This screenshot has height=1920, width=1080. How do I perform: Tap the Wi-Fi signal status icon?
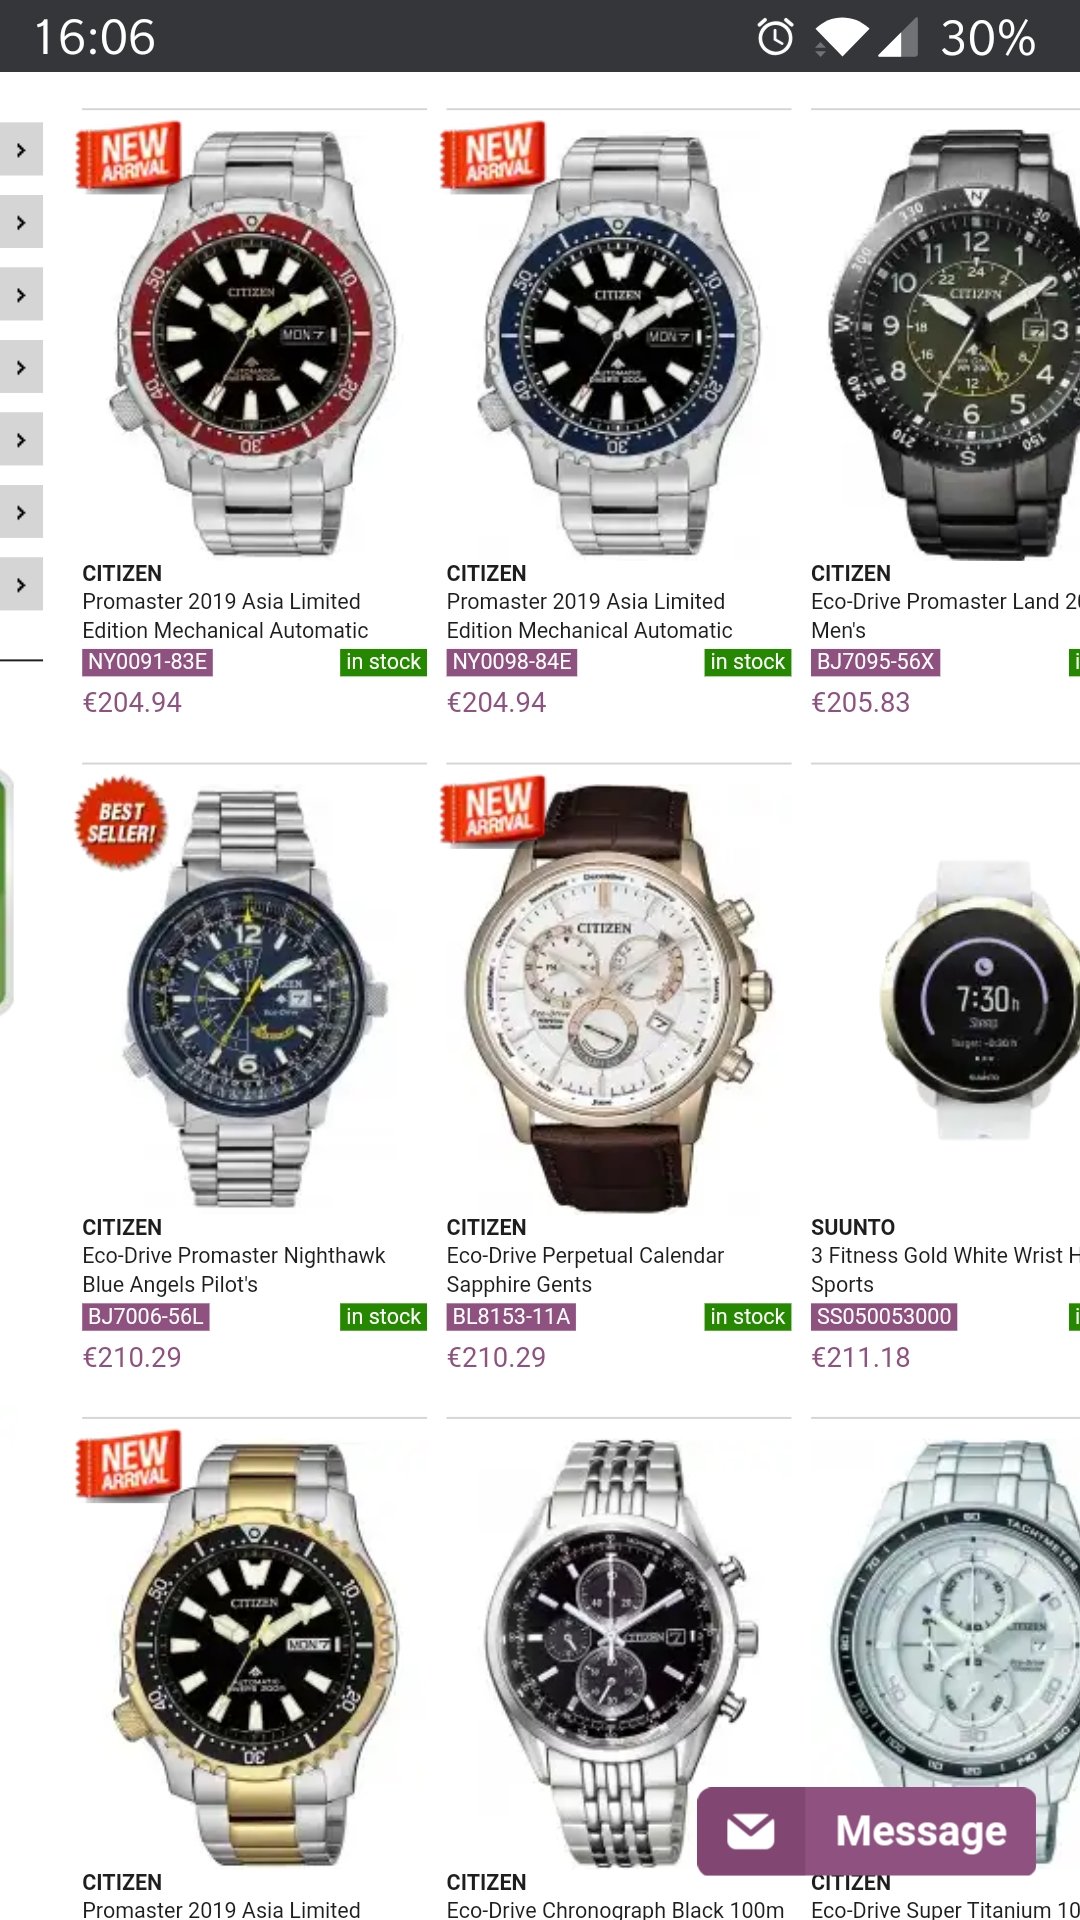[x=841, y=37]
